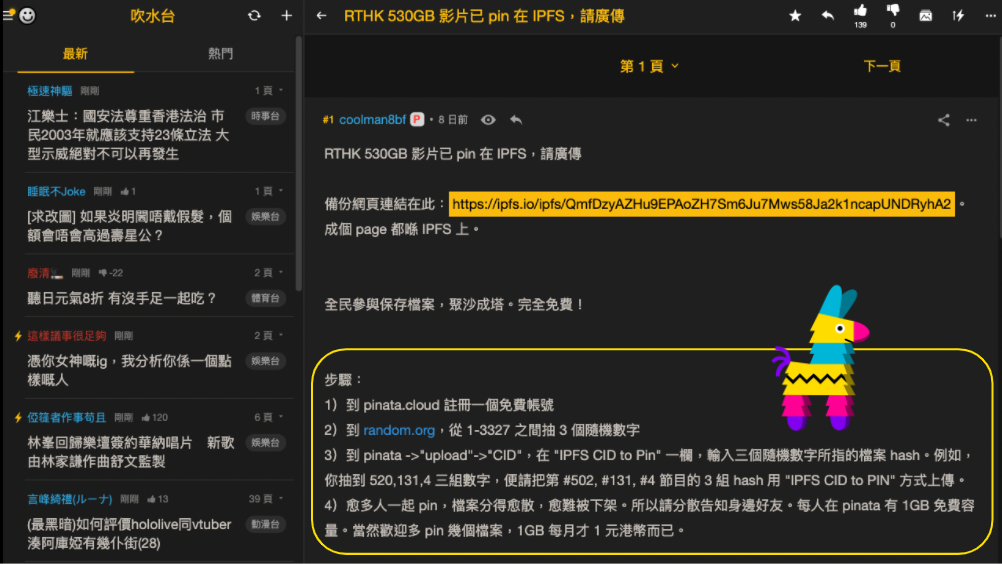This screenshot has height=564, width=1002.
Task: Refresh the 吹水台 thread list
Action: (254, 15)
